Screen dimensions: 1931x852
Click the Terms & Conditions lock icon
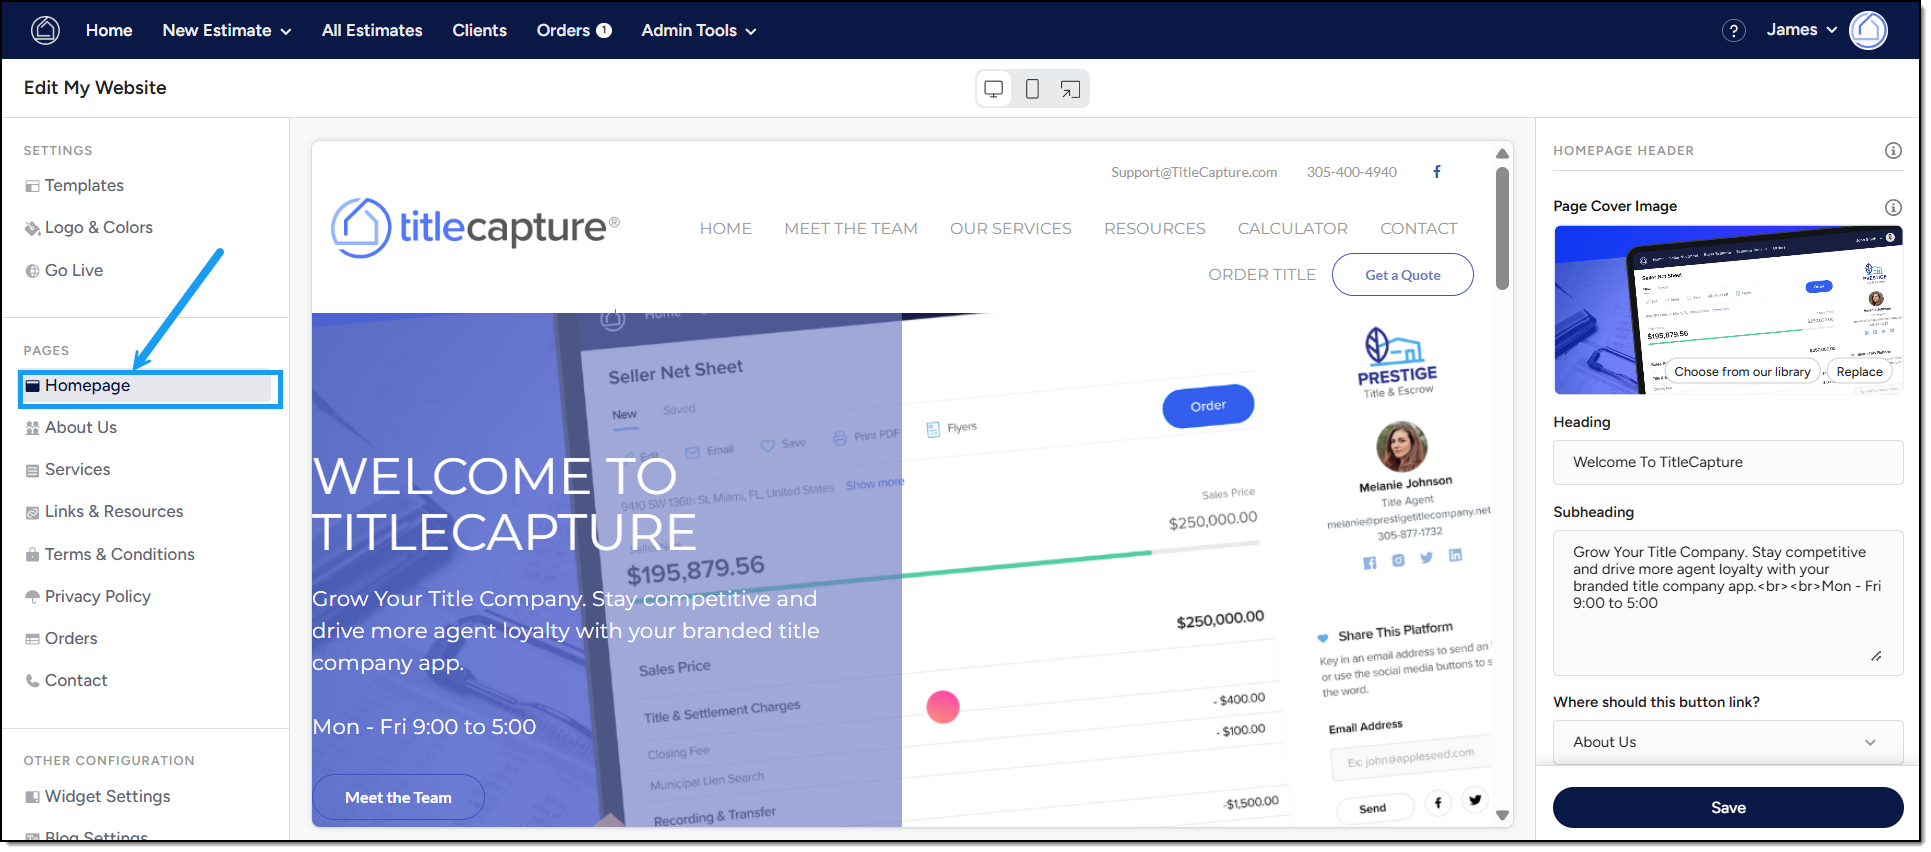click(x=33, y=555)
